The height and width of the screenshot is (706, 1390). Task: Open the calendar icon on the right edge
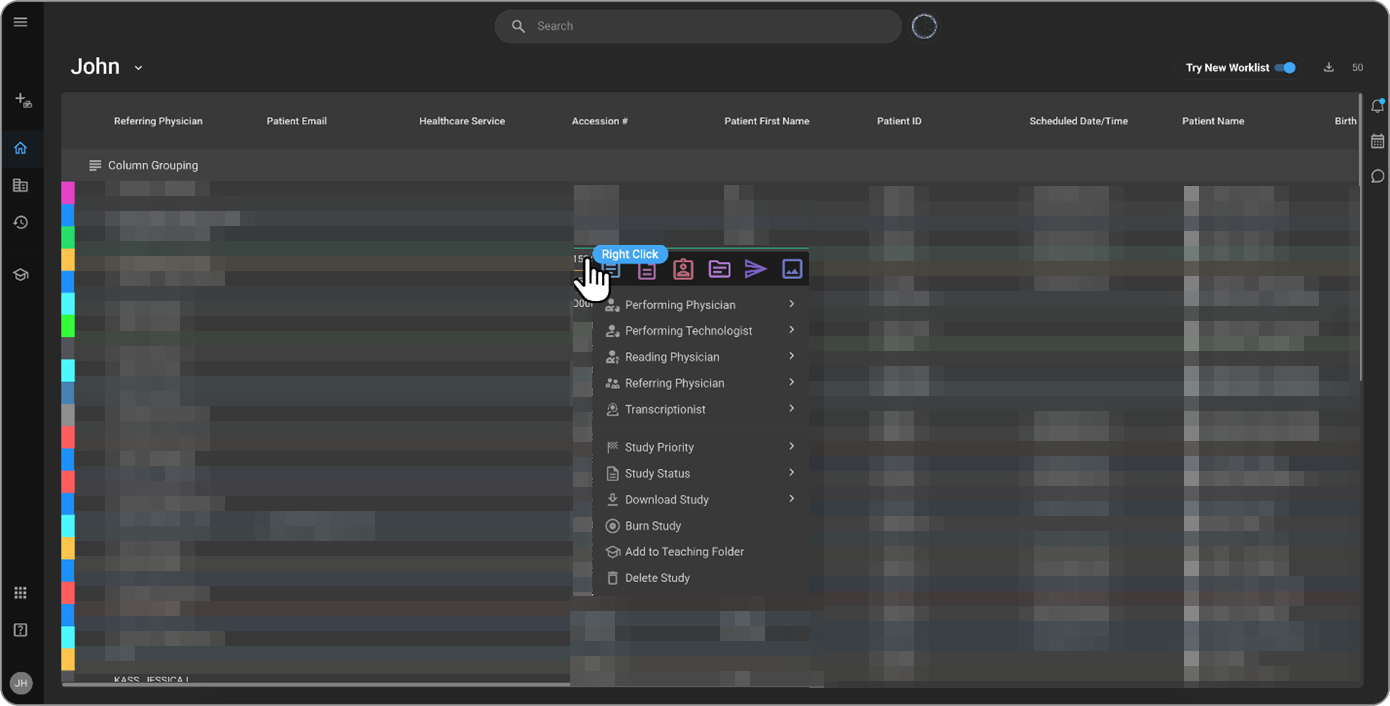[1378, 141]
